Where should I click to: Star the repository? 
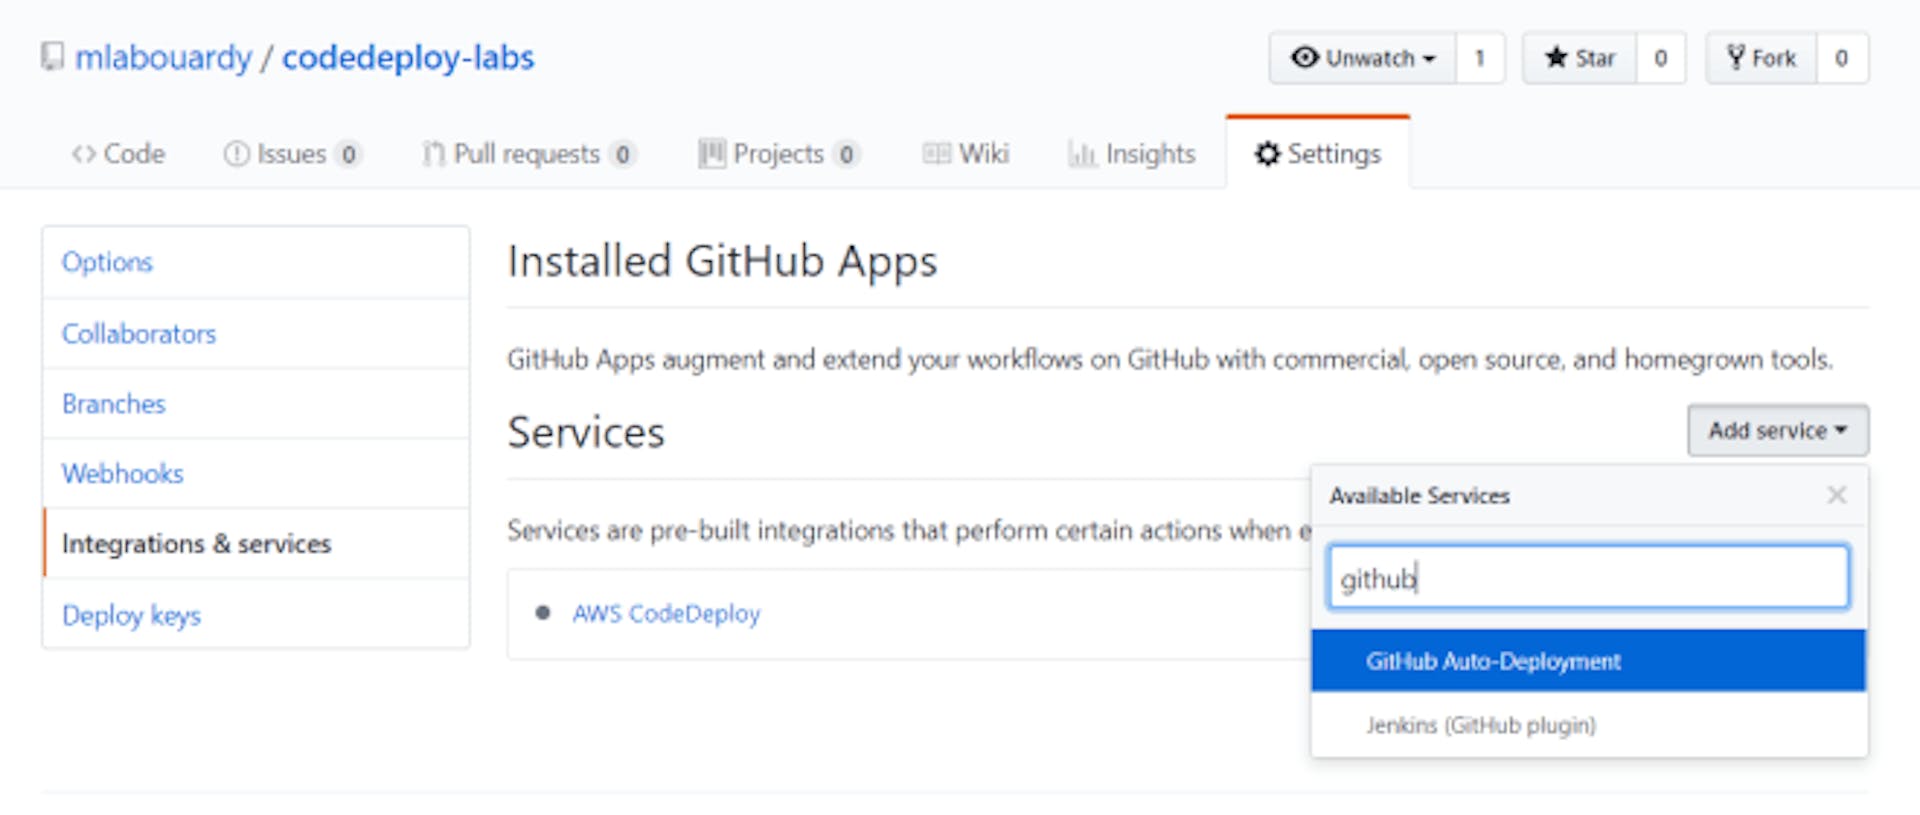[1580, 58]
